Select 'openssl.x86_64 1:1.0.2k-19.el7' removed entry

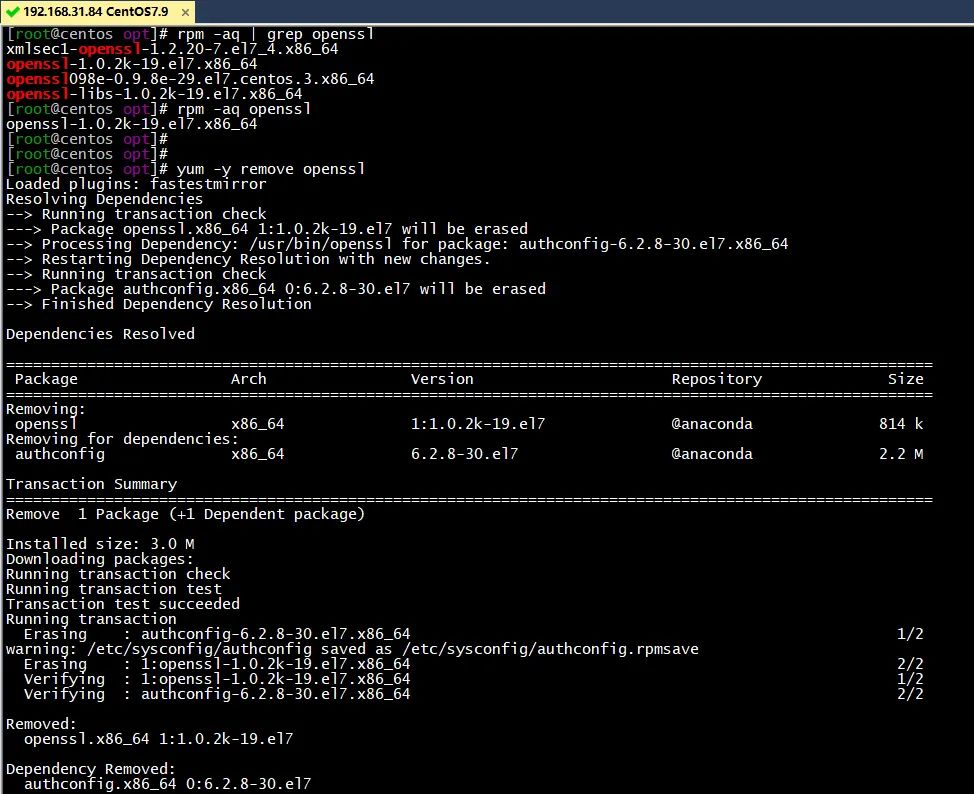pos(158,739)
